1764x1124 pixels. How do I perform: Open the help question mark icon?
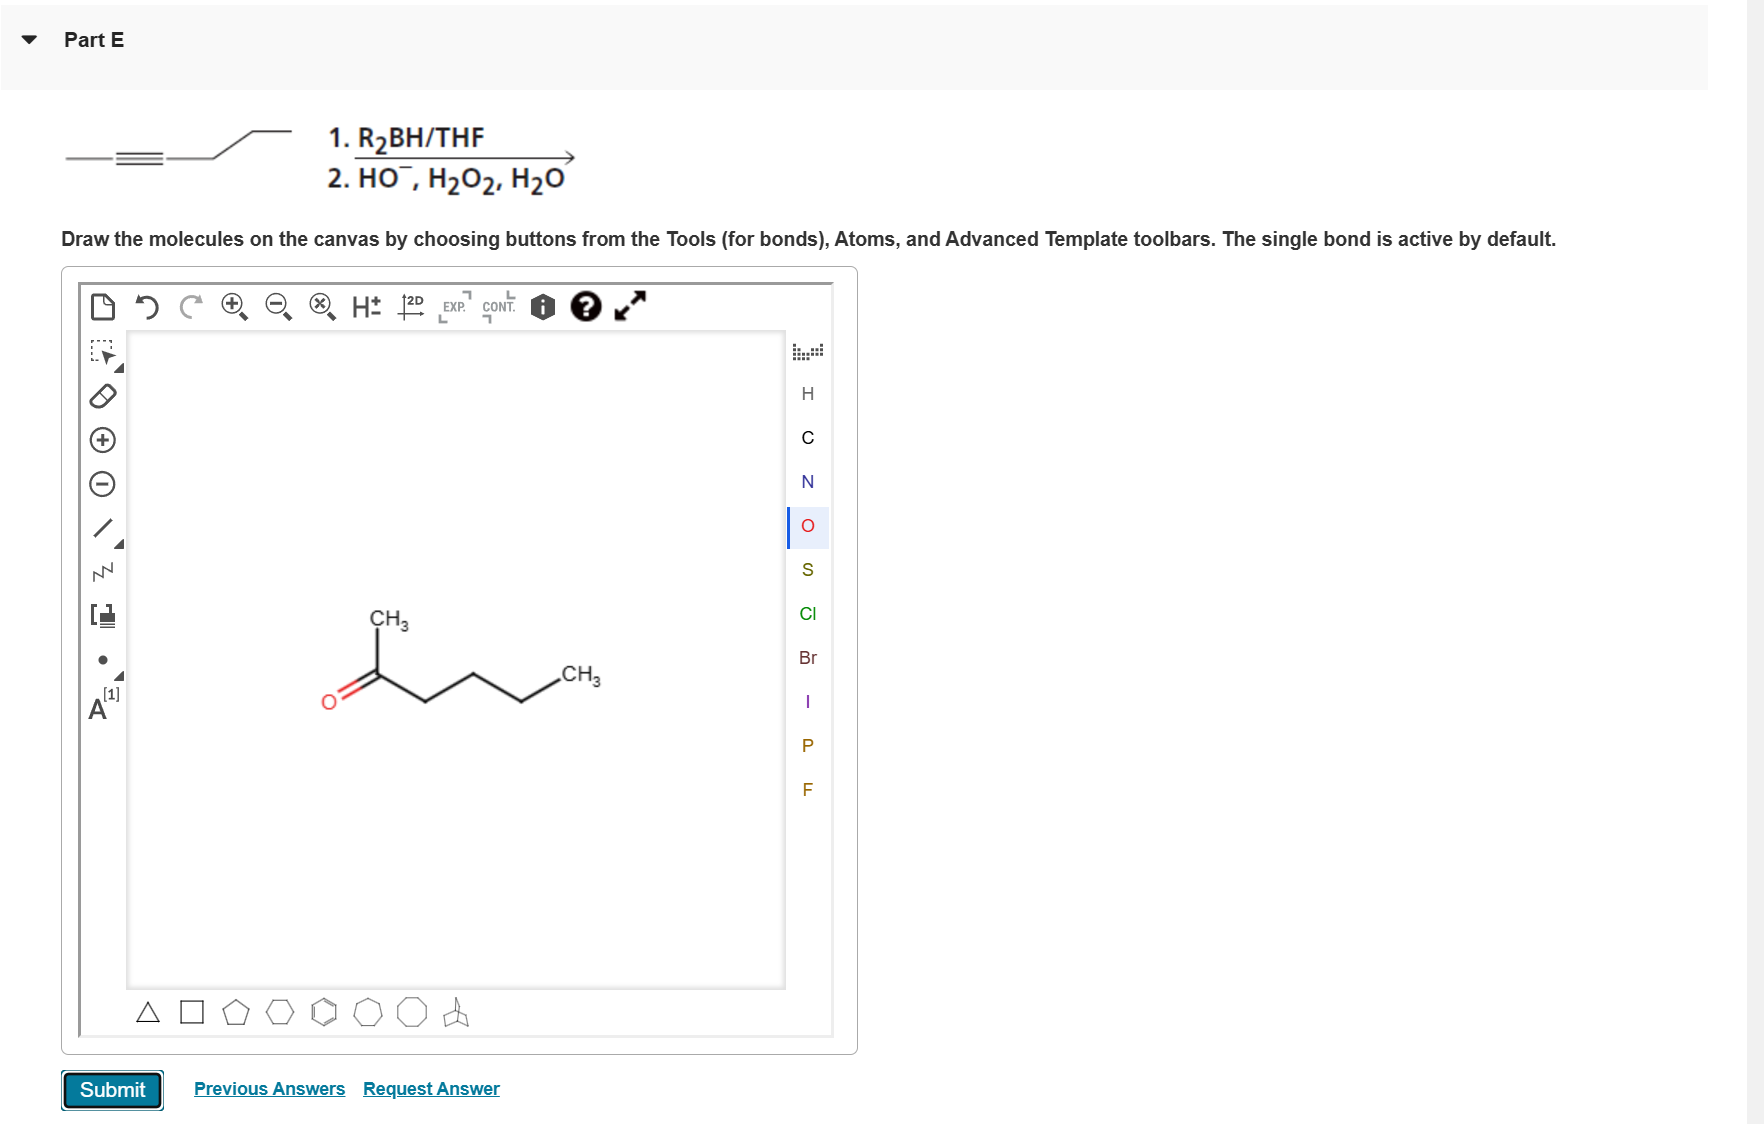(587, 307)
